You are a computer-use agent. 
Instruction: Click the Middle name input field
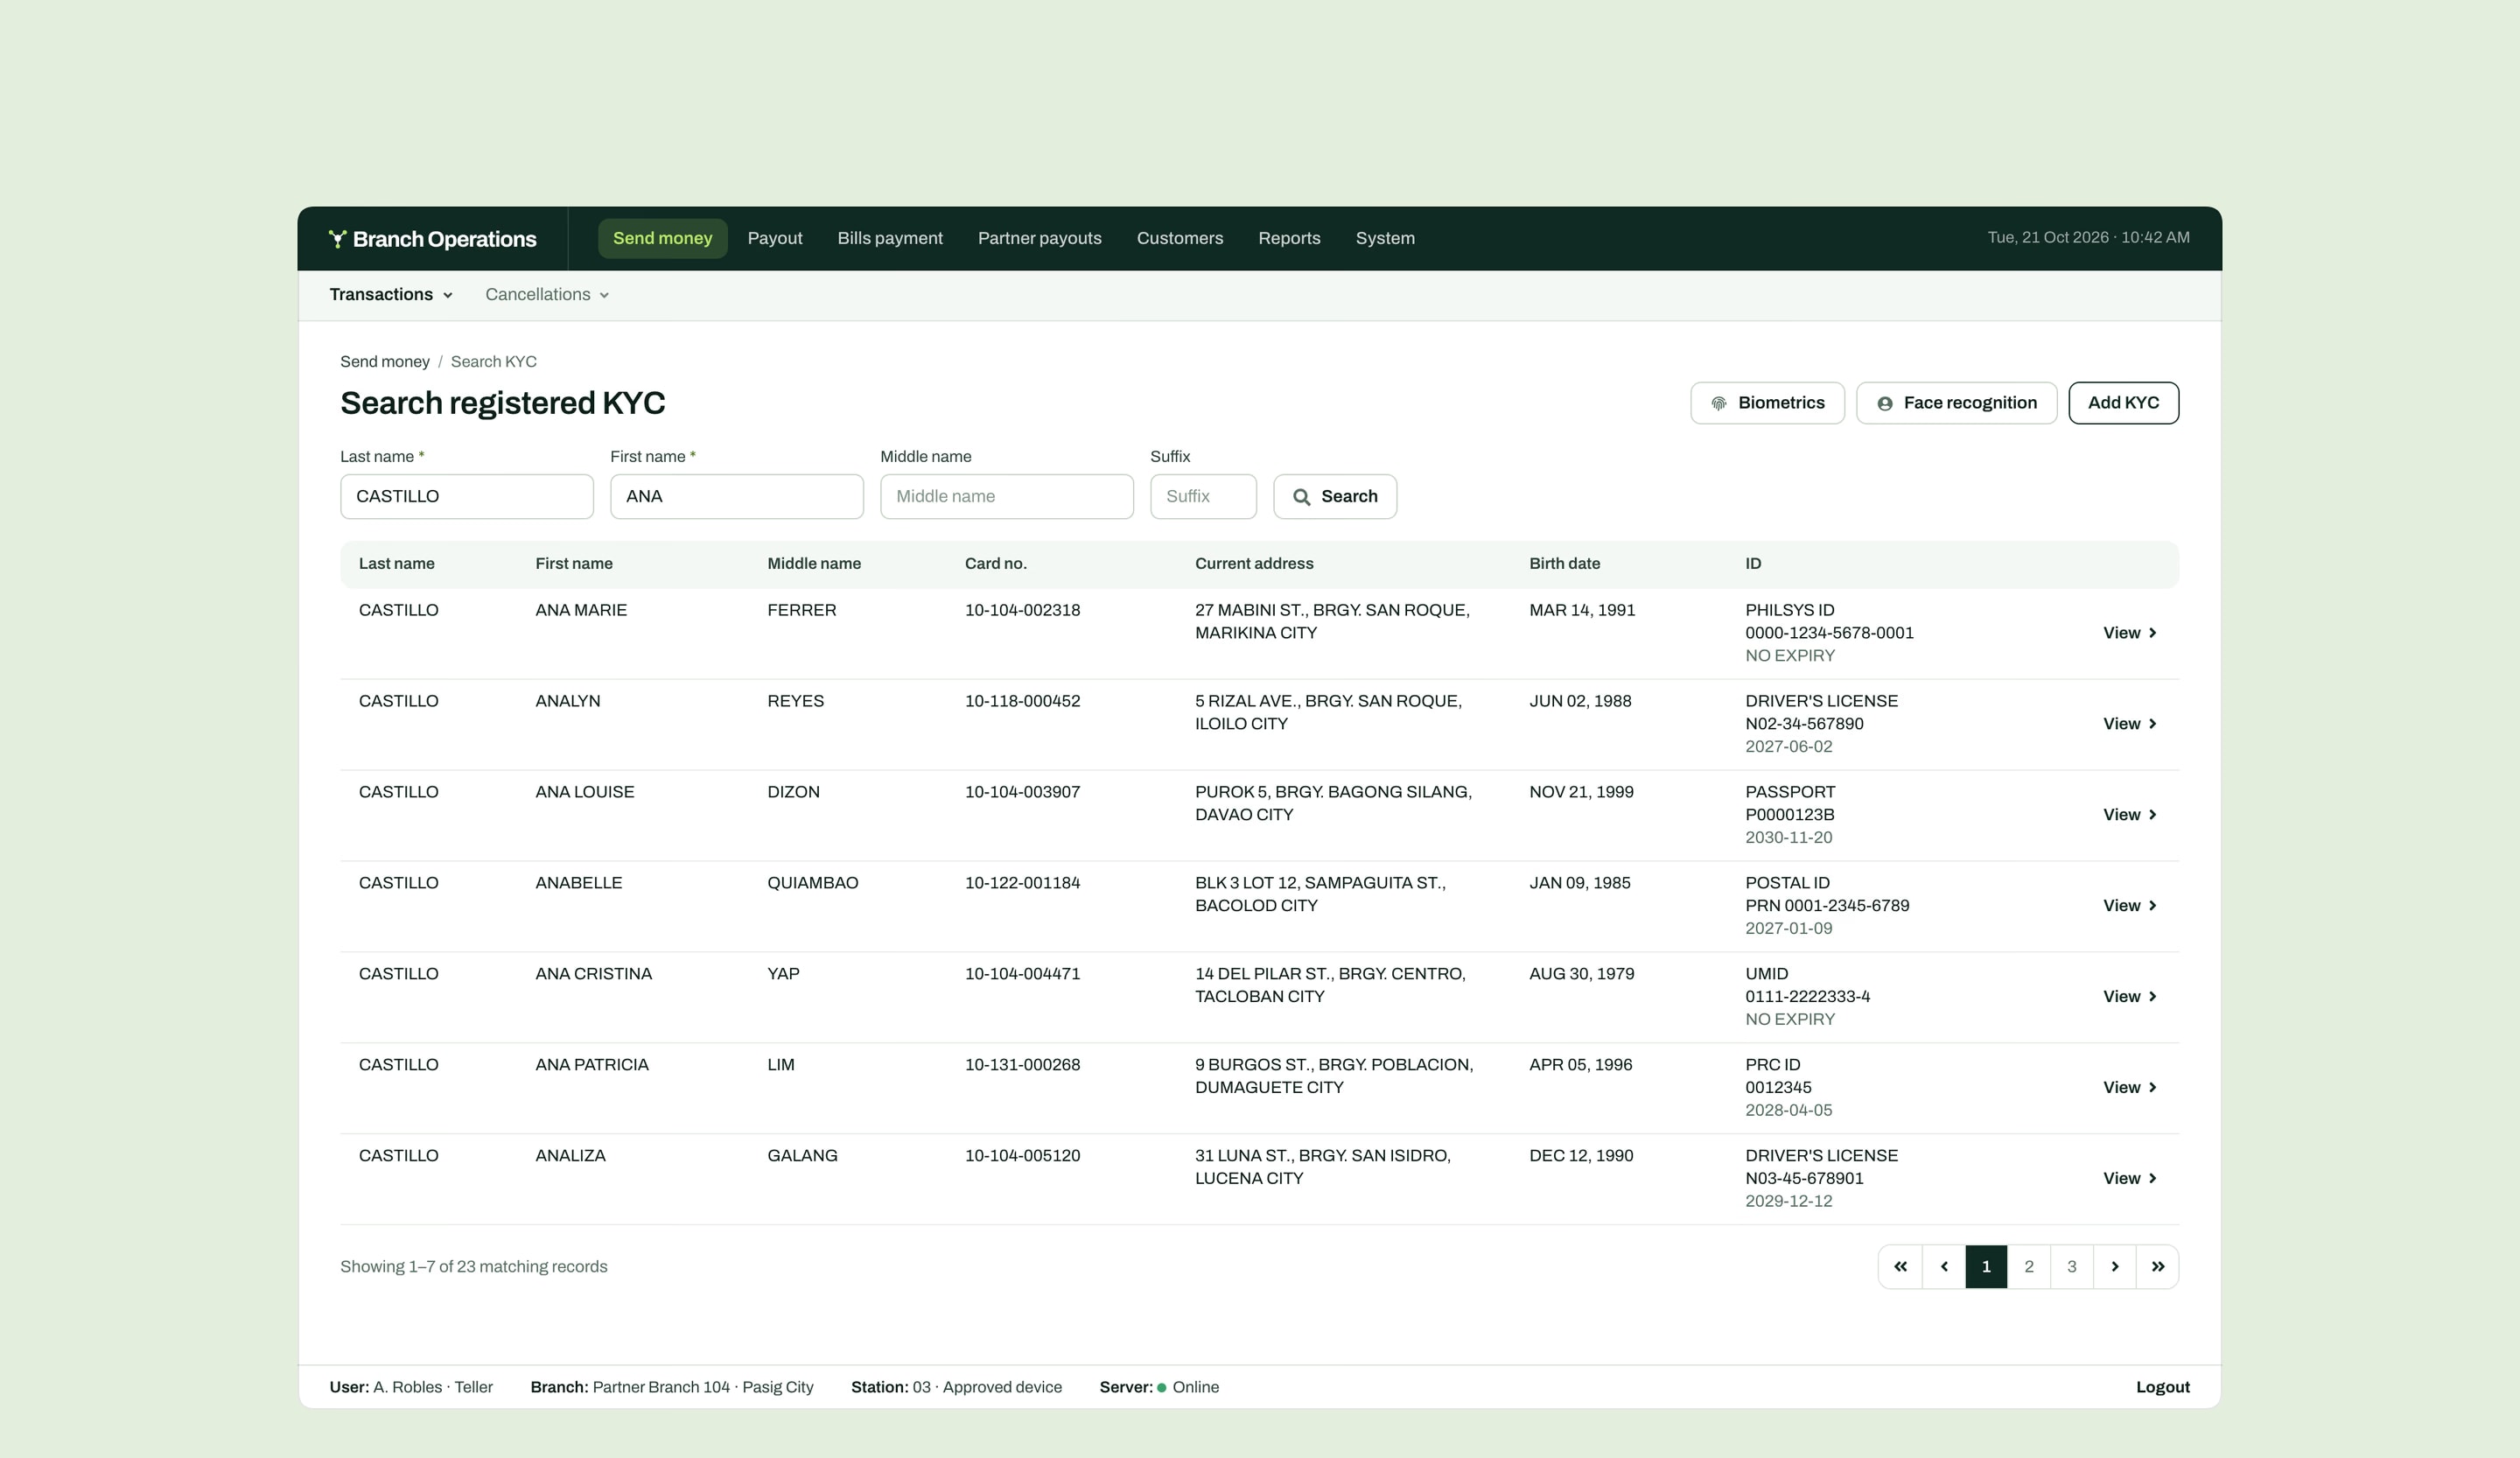click(x=1007, y=496)
